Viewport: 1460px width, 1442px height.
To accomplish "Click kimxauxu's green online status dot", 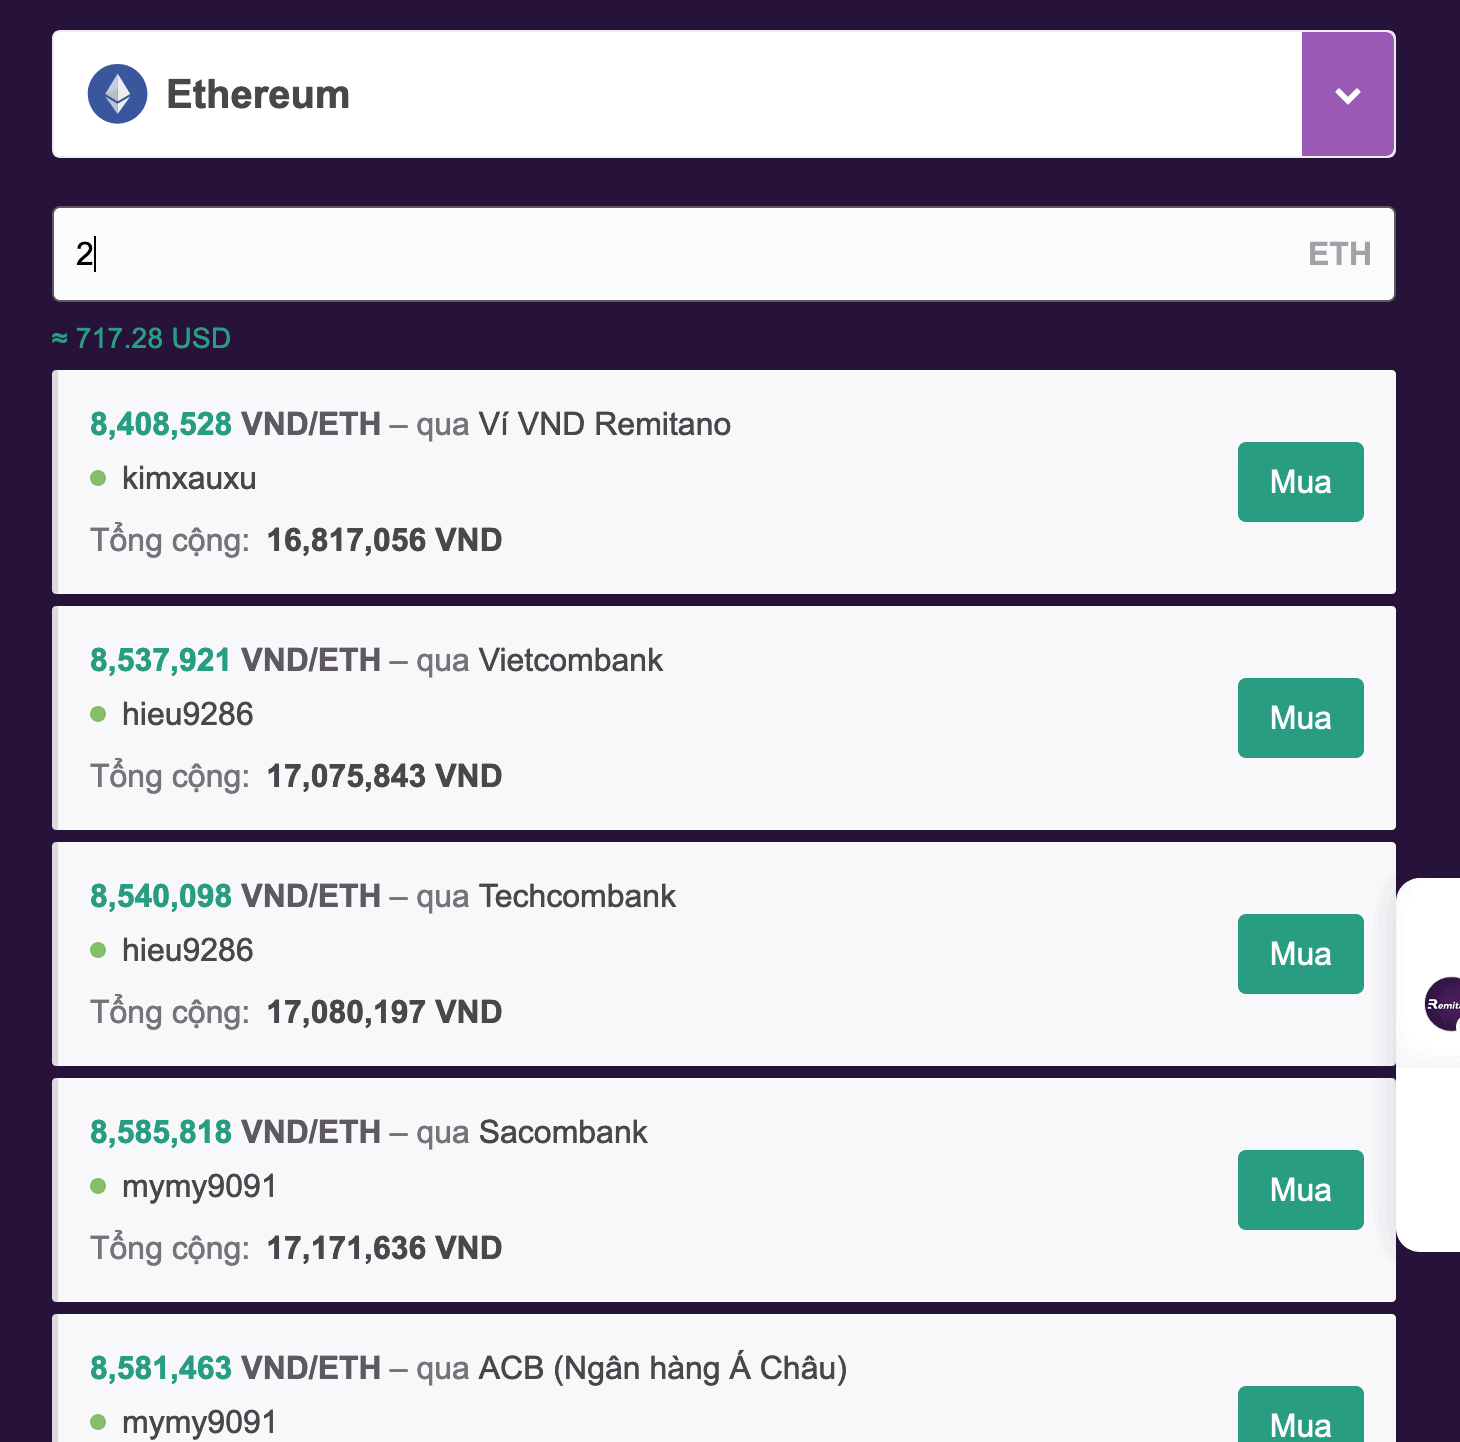I will 98,478.
